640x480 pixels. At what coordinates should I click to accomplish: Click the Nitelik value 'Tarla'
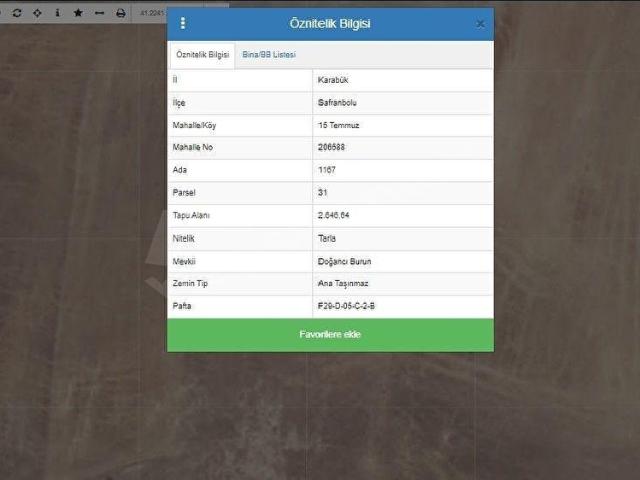point(327,238)
